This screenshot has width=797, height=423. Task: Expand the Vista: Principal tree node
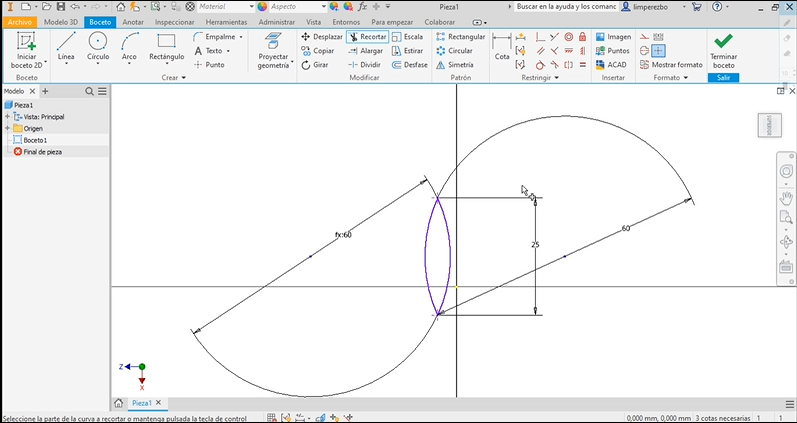[x=8, y=116]
